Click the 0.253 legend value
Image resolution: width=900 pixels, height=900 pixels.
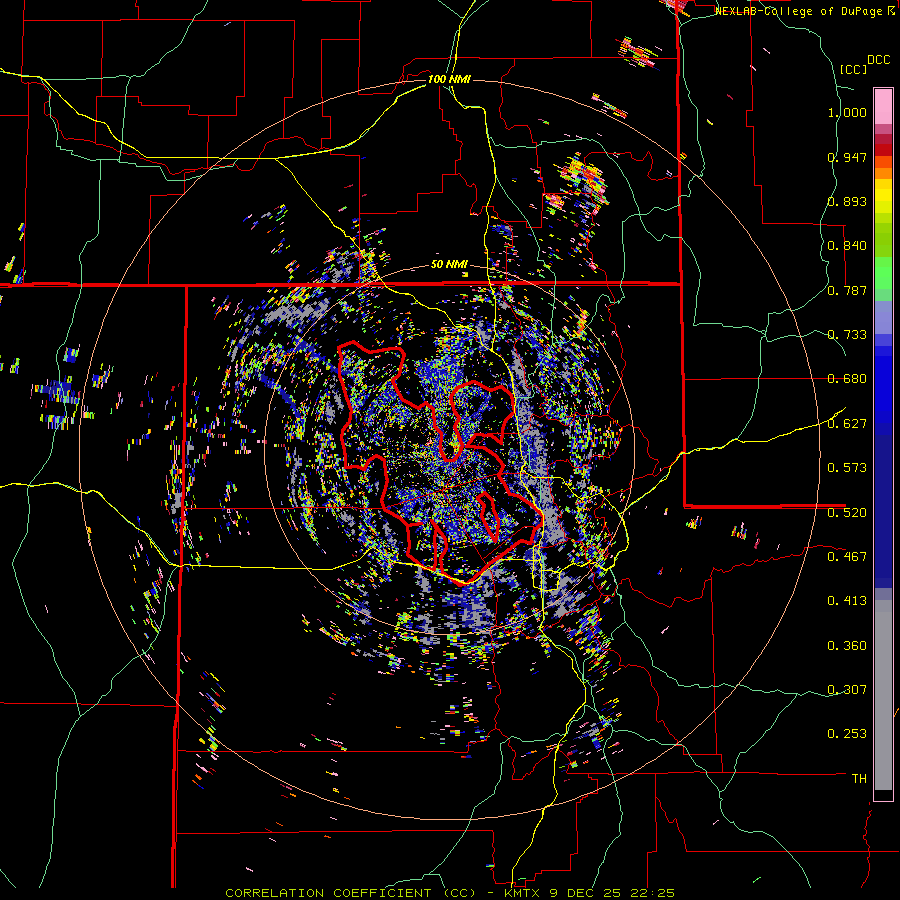point(847,734)
